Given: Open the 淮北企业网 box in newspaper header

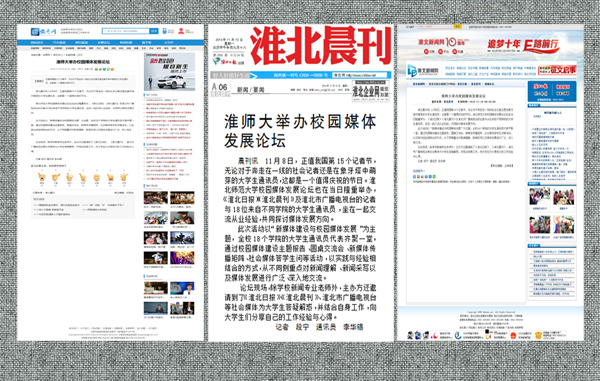Looking at the screenshot, I should tap(370, 91).
